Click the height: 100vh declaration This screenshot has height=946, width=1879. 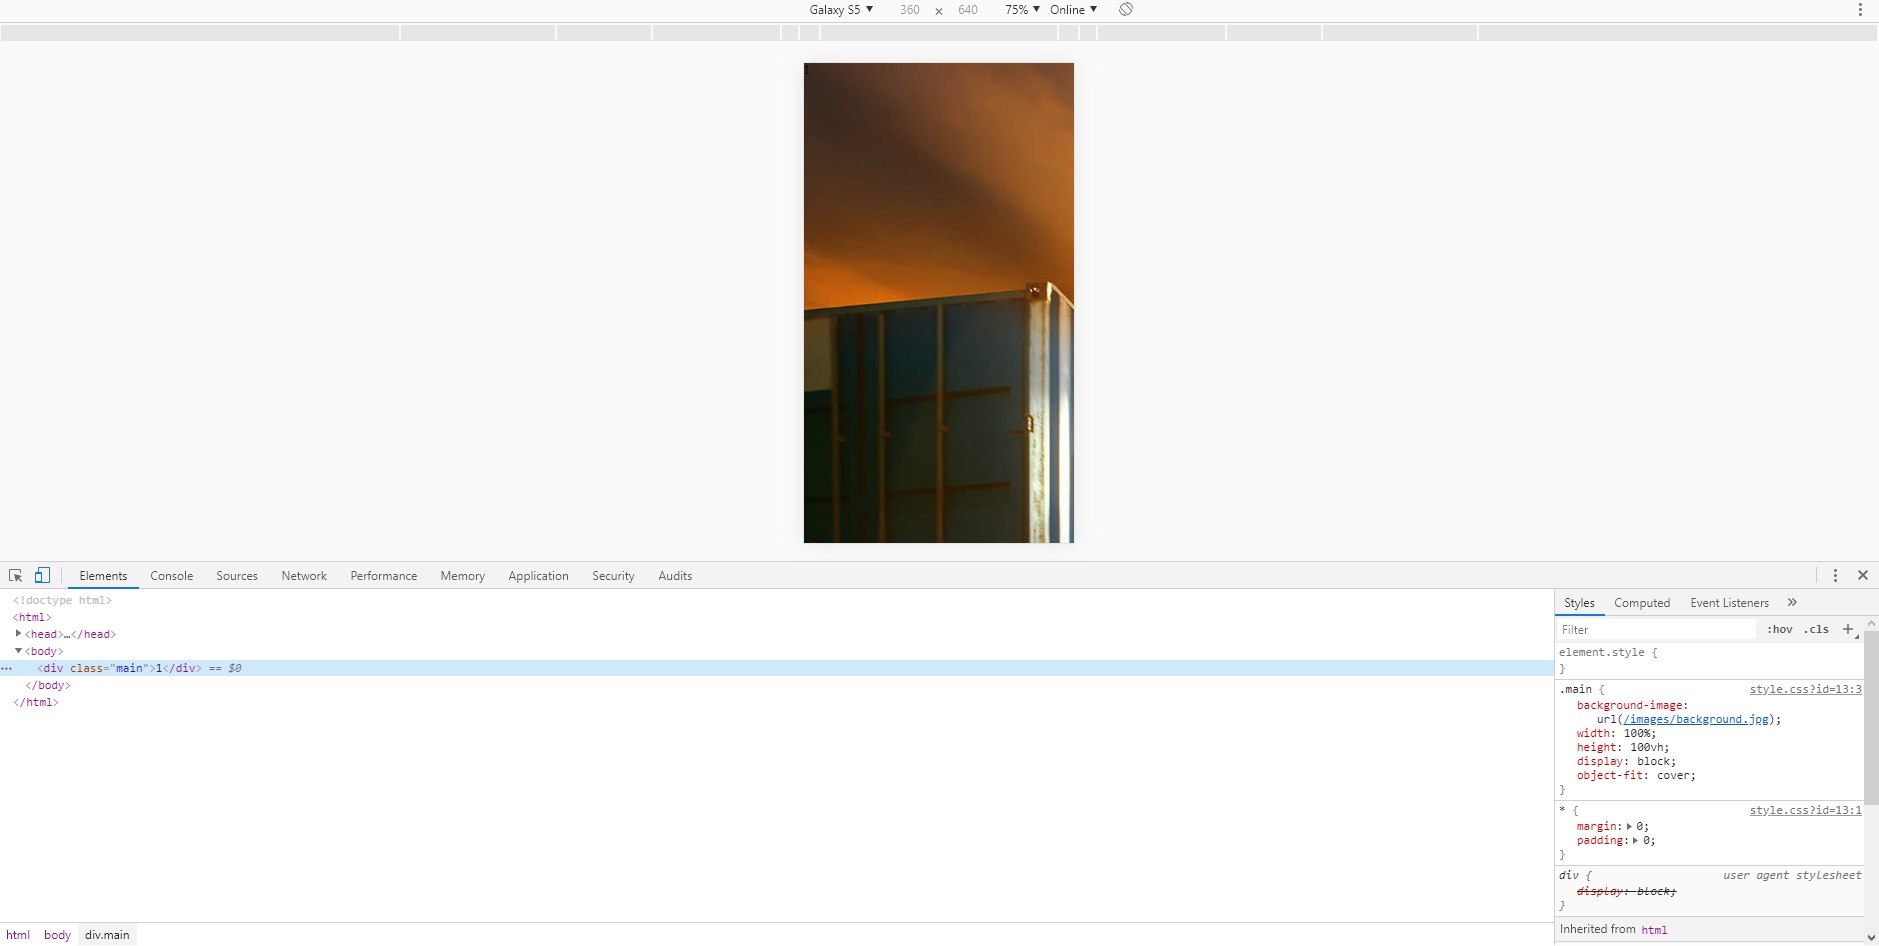1623,747
